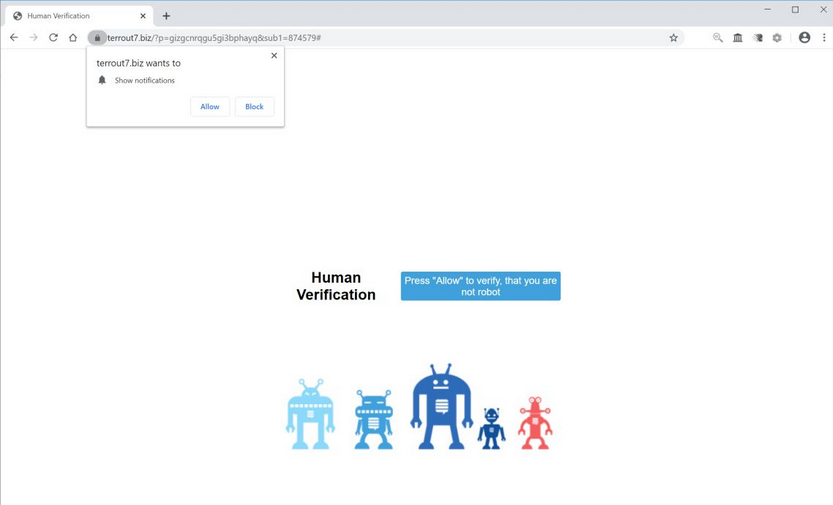The width and height of the screenshot is (833, 505).
Task: Dismiss the notification permission popup
Action: pos(274,56)
